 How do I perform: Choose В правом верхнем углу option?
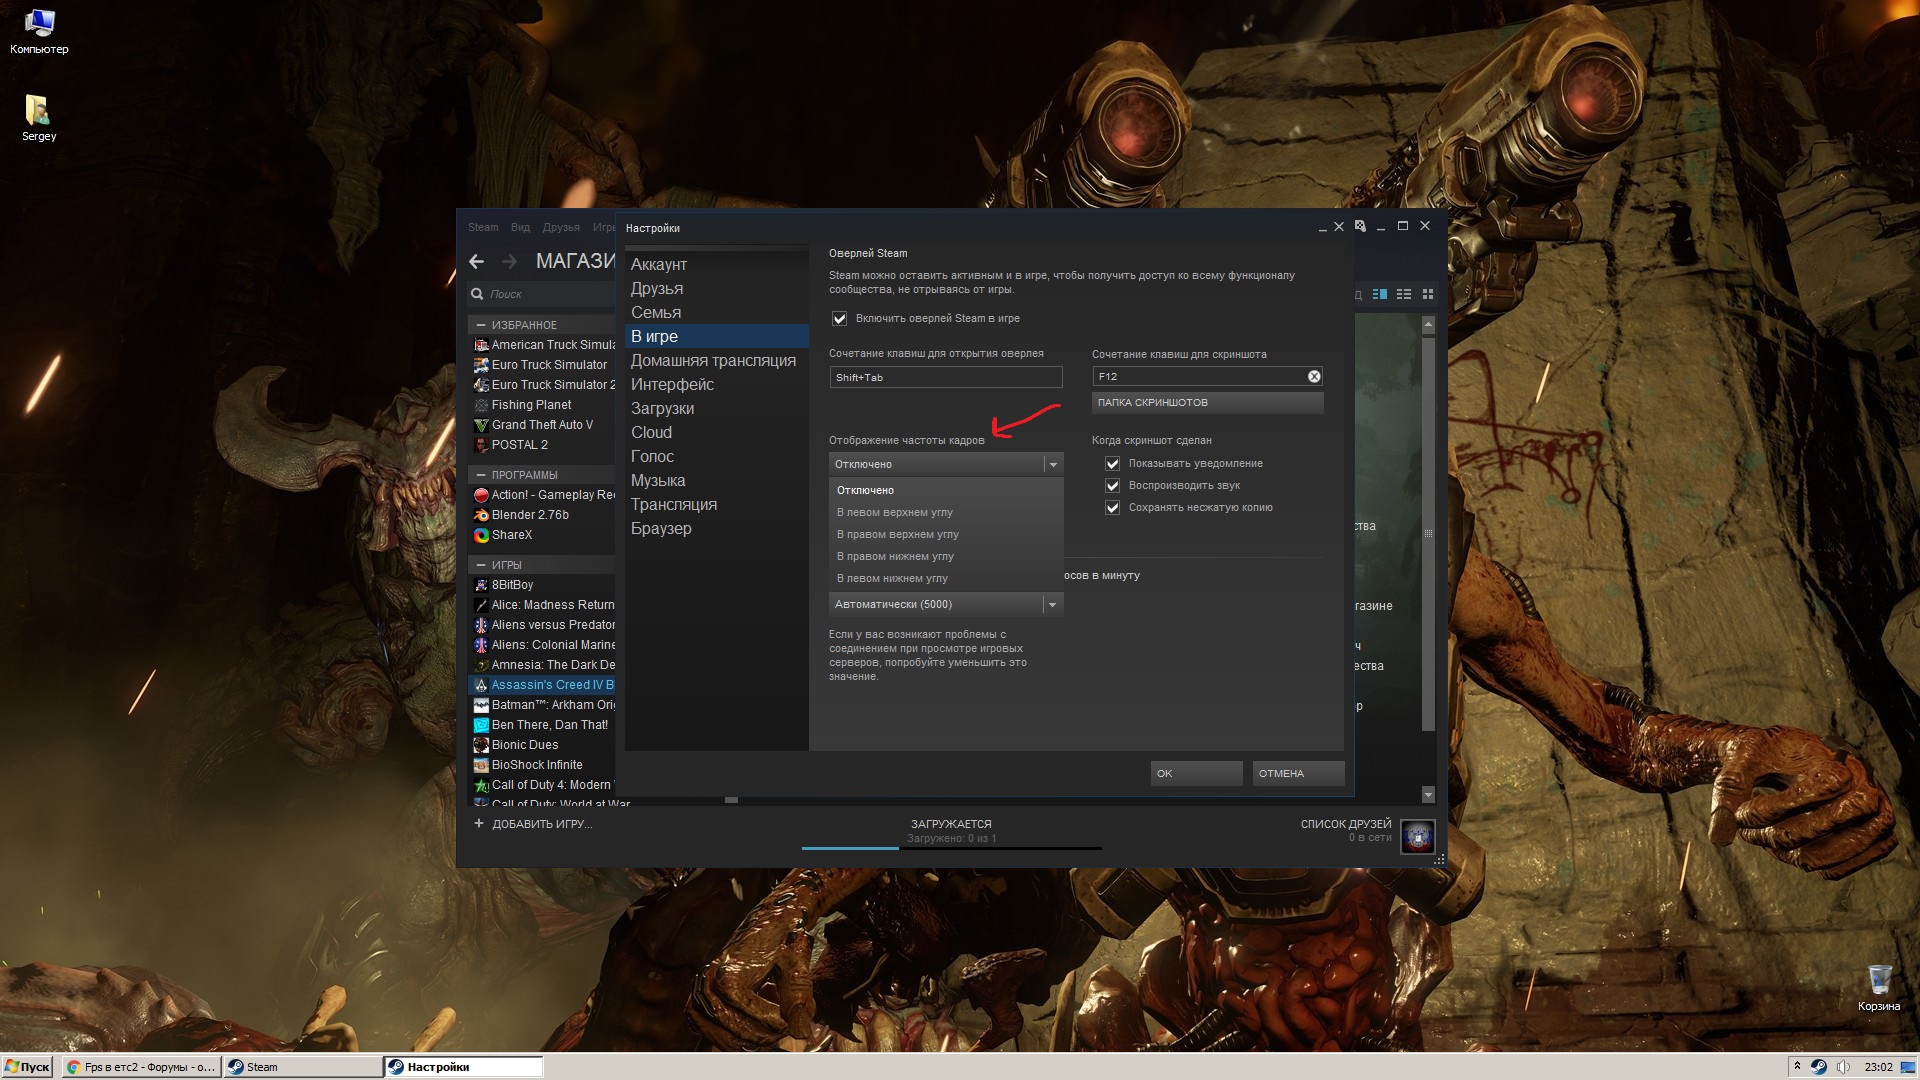(x=897, y=535)
